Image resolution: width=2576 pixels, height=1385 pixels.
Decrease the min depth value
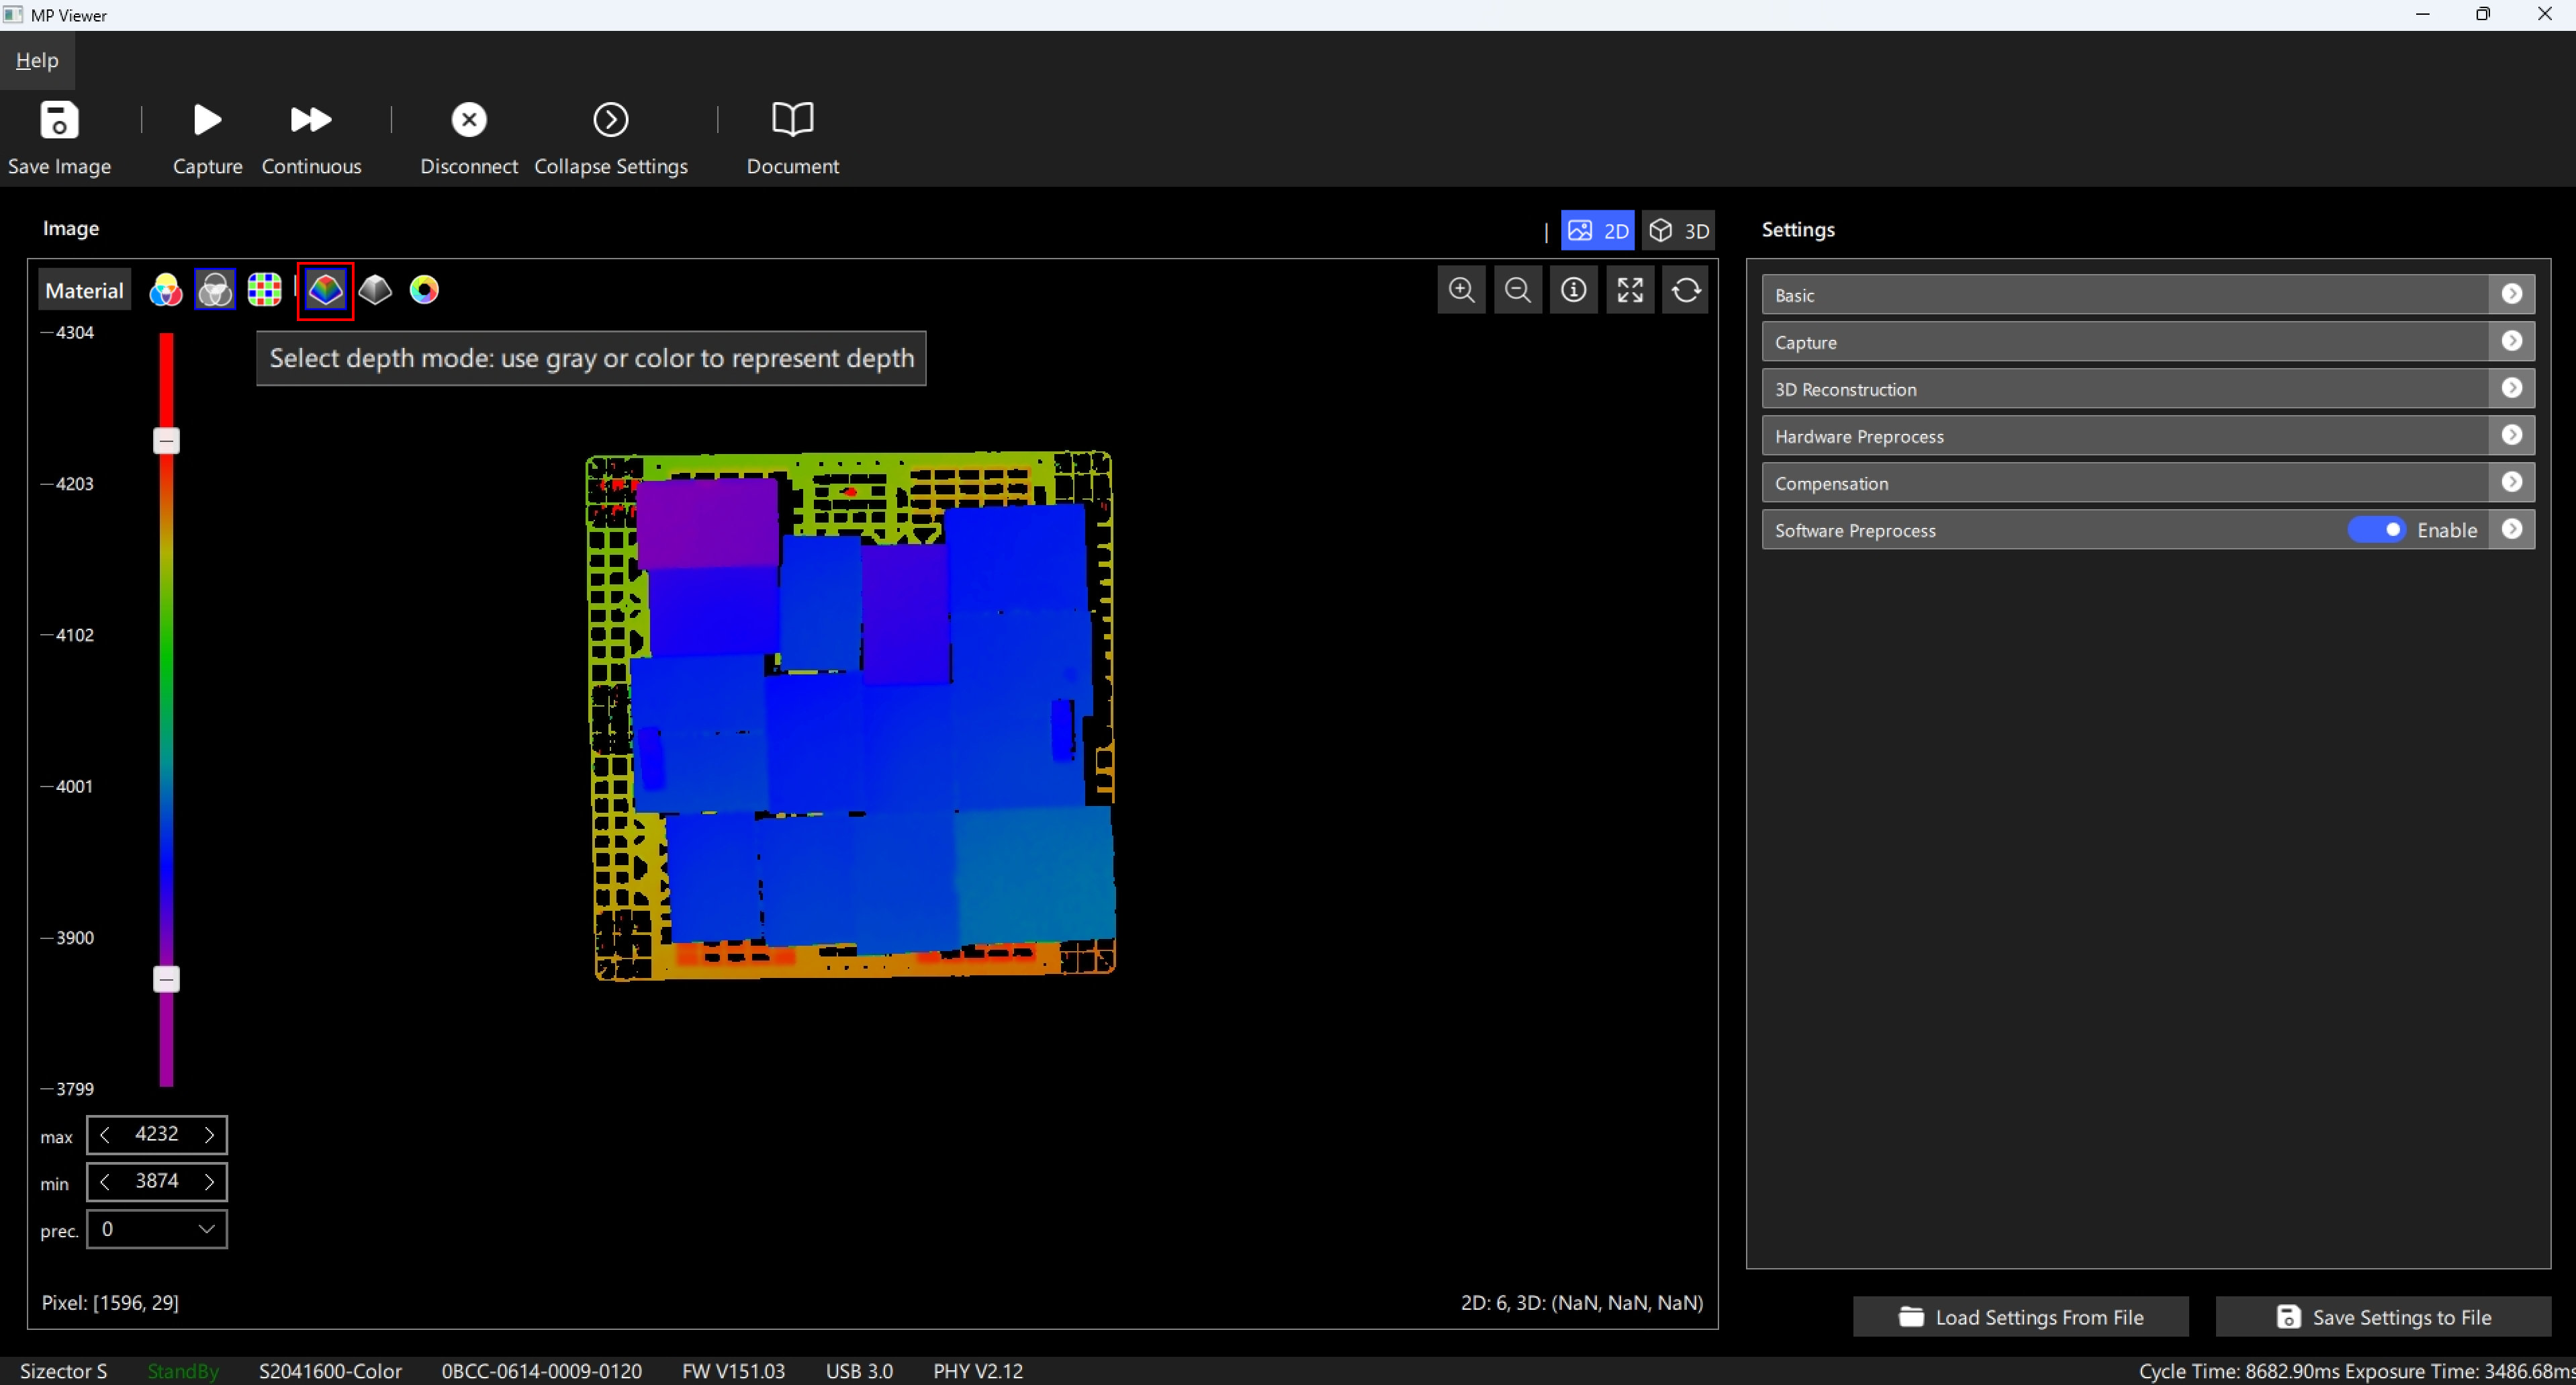105,1181
